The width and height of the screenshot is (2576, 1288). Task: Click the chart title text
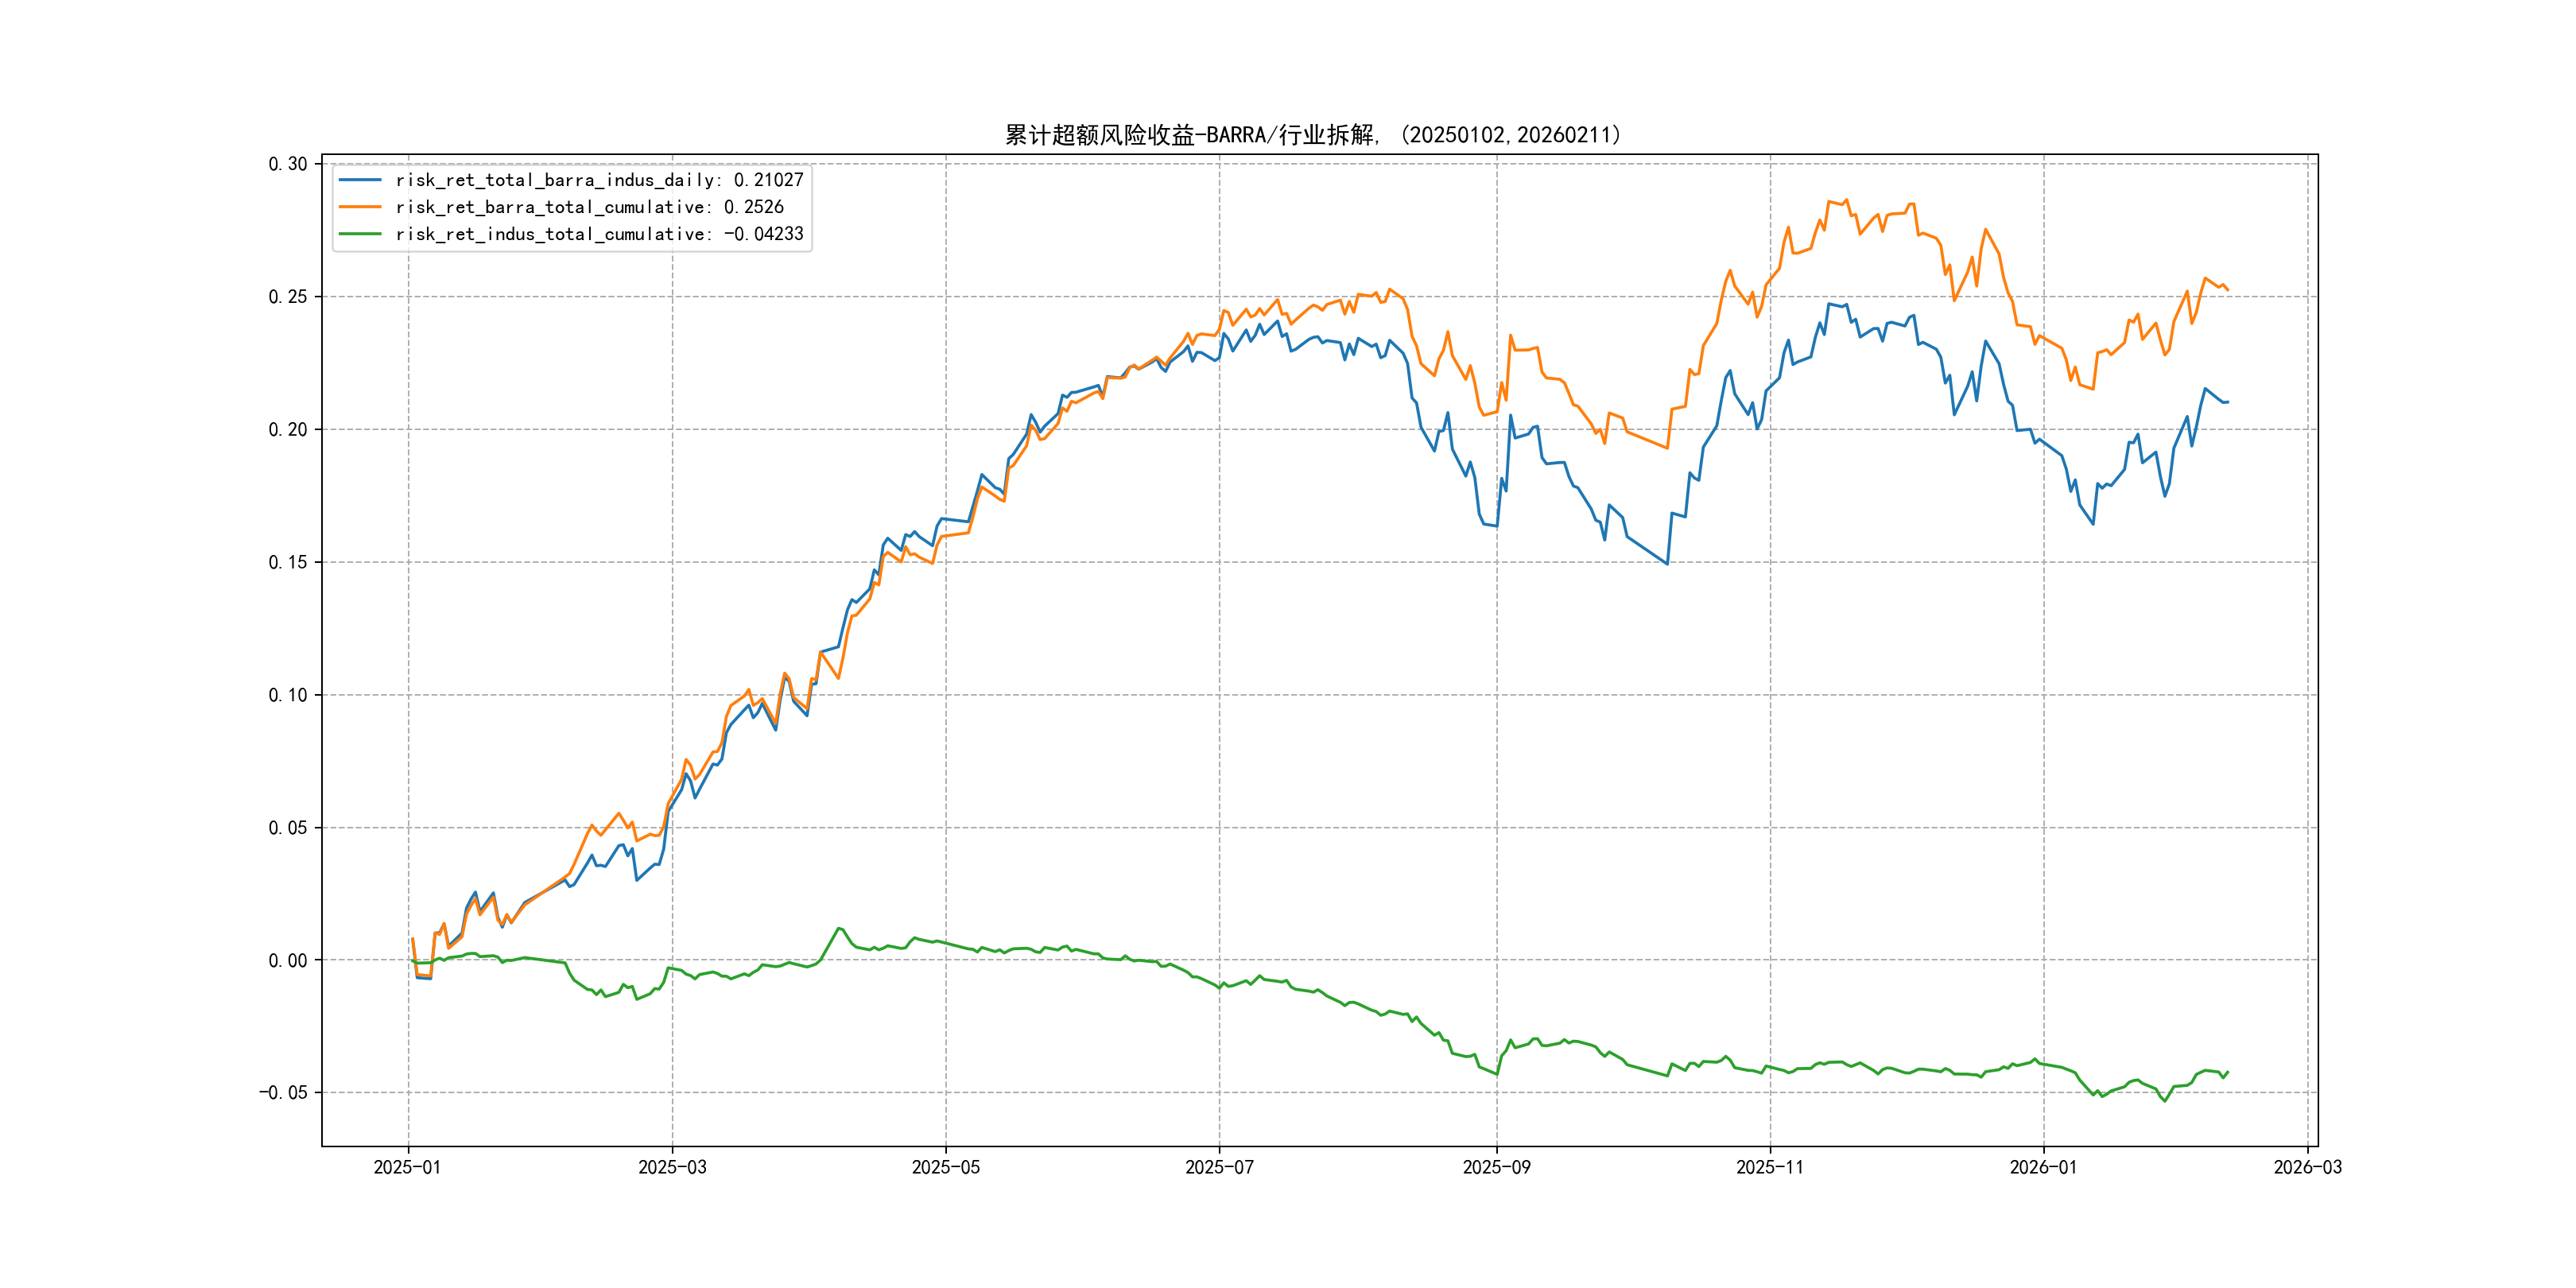coord(1312,135)
